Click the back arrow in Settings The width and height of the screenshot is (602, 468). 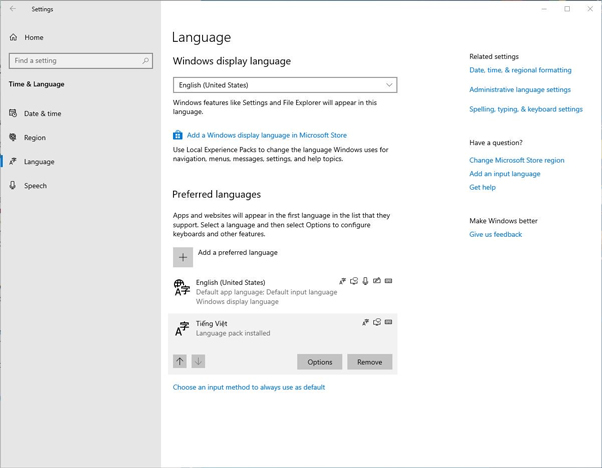point(13,9)
